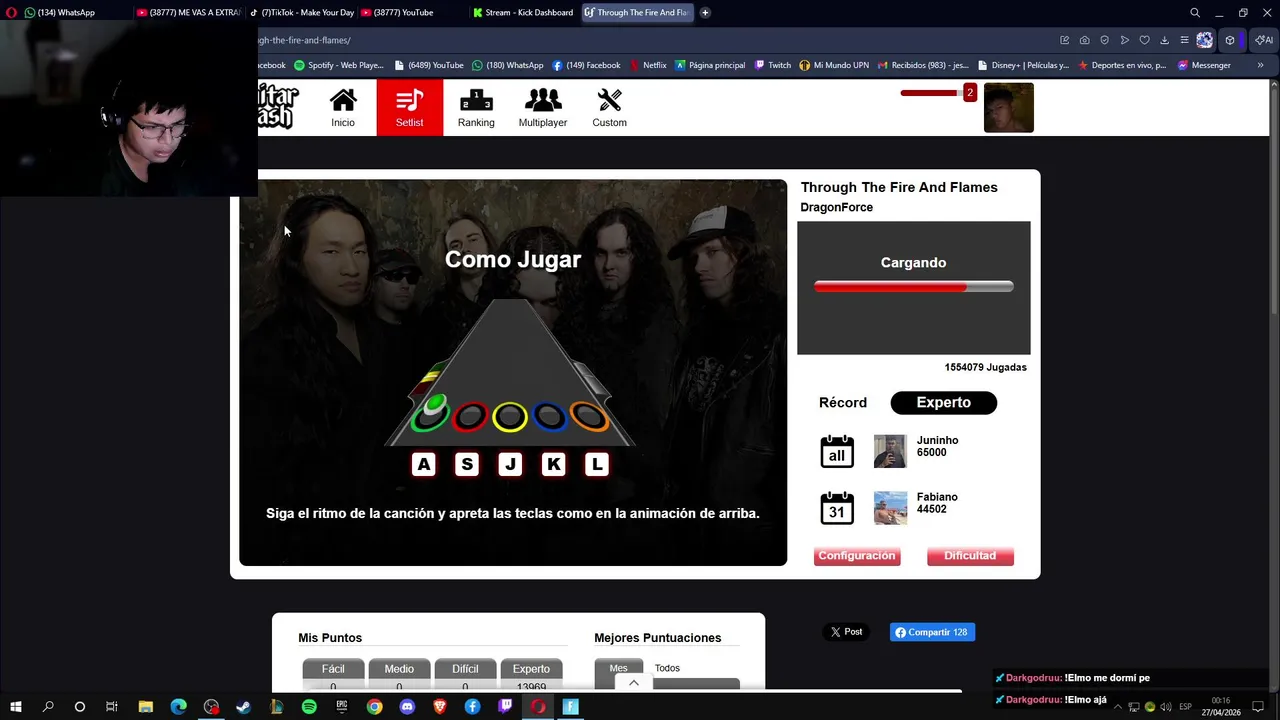The height and width of the screenshot is (720, 1280).
Task: Open the Setlist page
Action: coord(410,108)
